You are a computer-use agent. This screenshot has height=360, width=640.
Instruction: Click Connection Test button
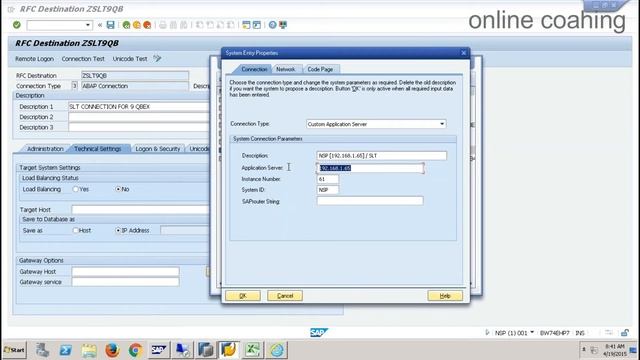click(83, 59)
